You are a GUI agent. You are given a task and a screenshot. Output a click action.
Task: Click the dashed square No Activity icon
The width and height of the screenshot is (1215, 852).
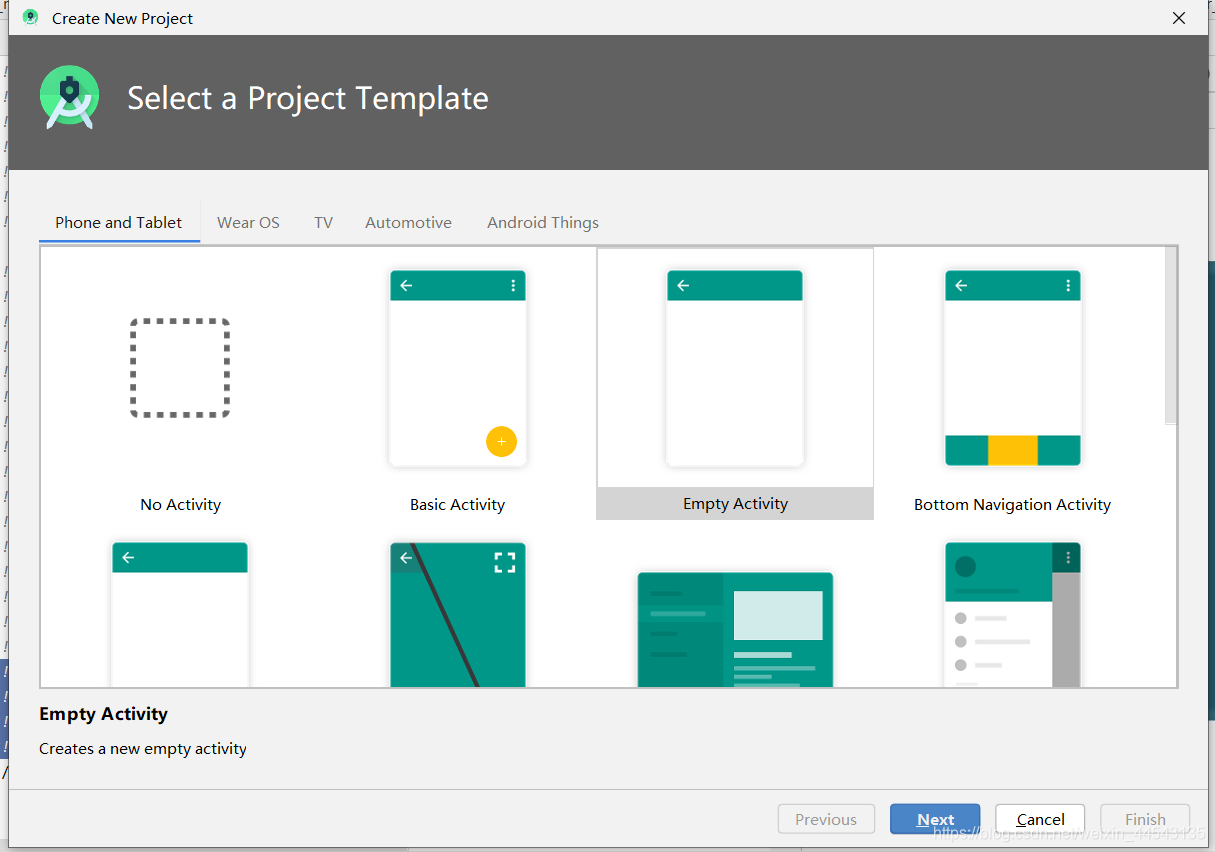pyautogui.click(x=180, y=368)
